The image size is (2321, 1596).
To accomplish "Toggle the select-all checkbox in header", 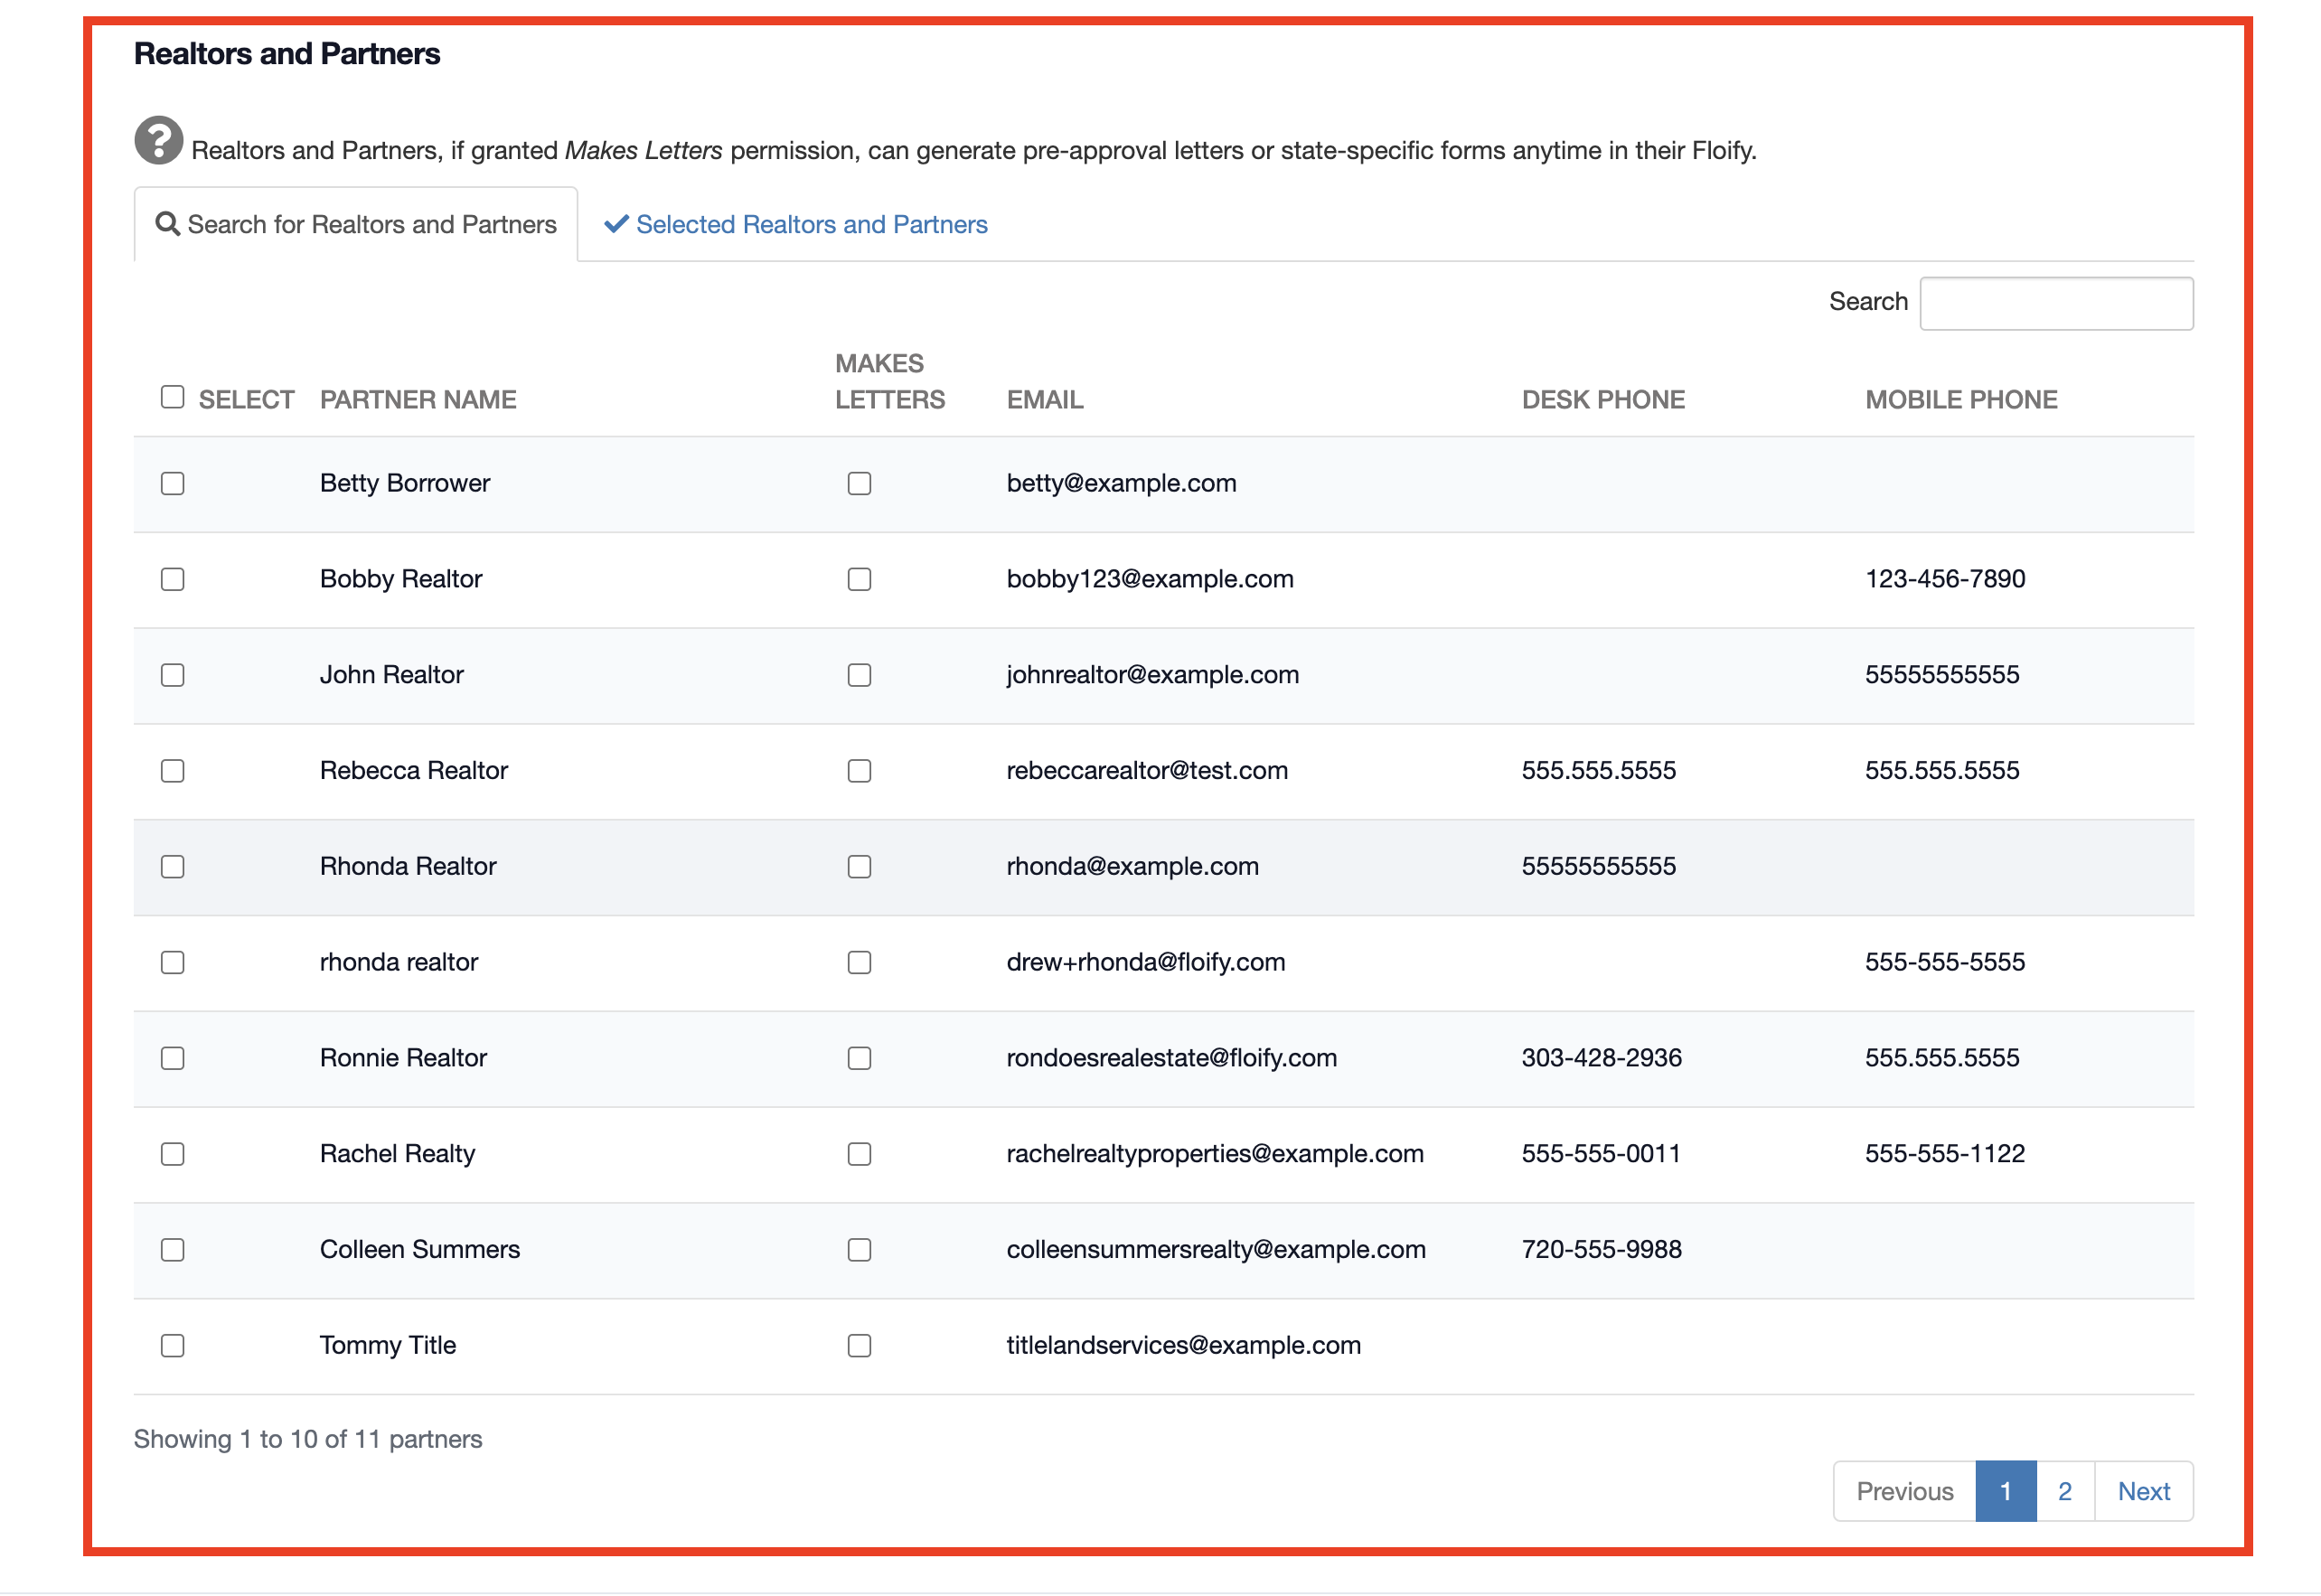I will tap(173, 397).
